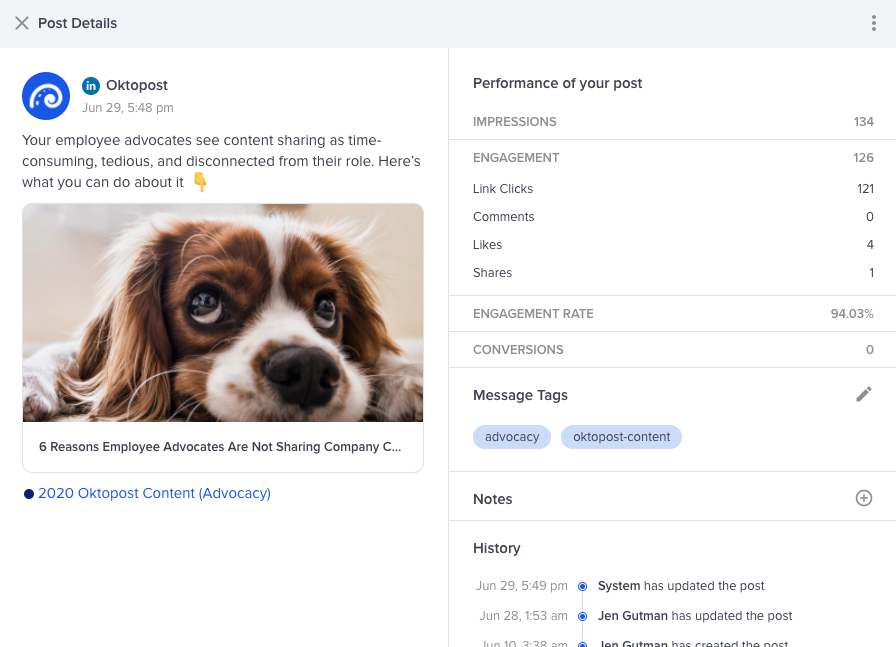Click the Link Clicks metric row
The height and width of the screenshot is (647, 896).
click(x=672, y=189)
